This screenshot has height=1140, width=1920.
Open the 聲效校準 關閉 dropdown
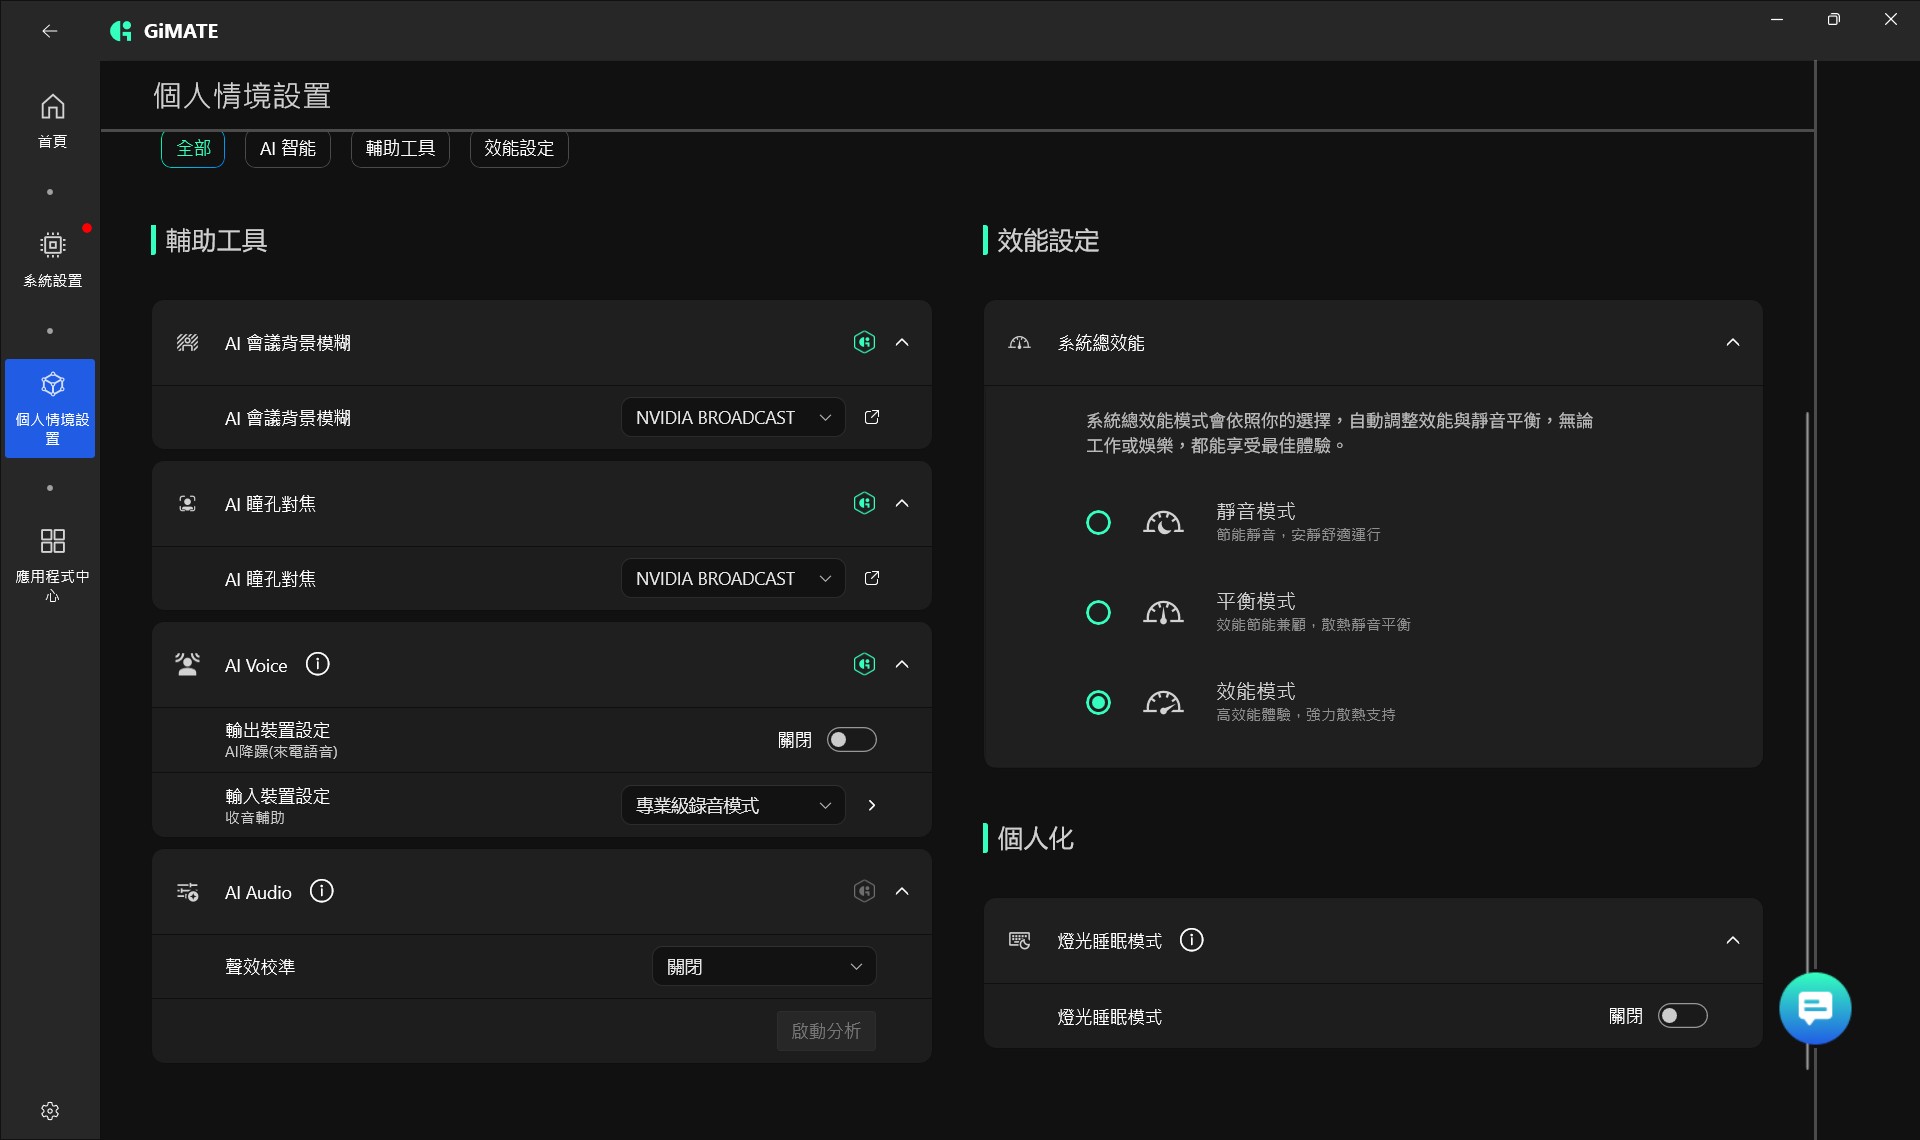click(x=764, y=966)
